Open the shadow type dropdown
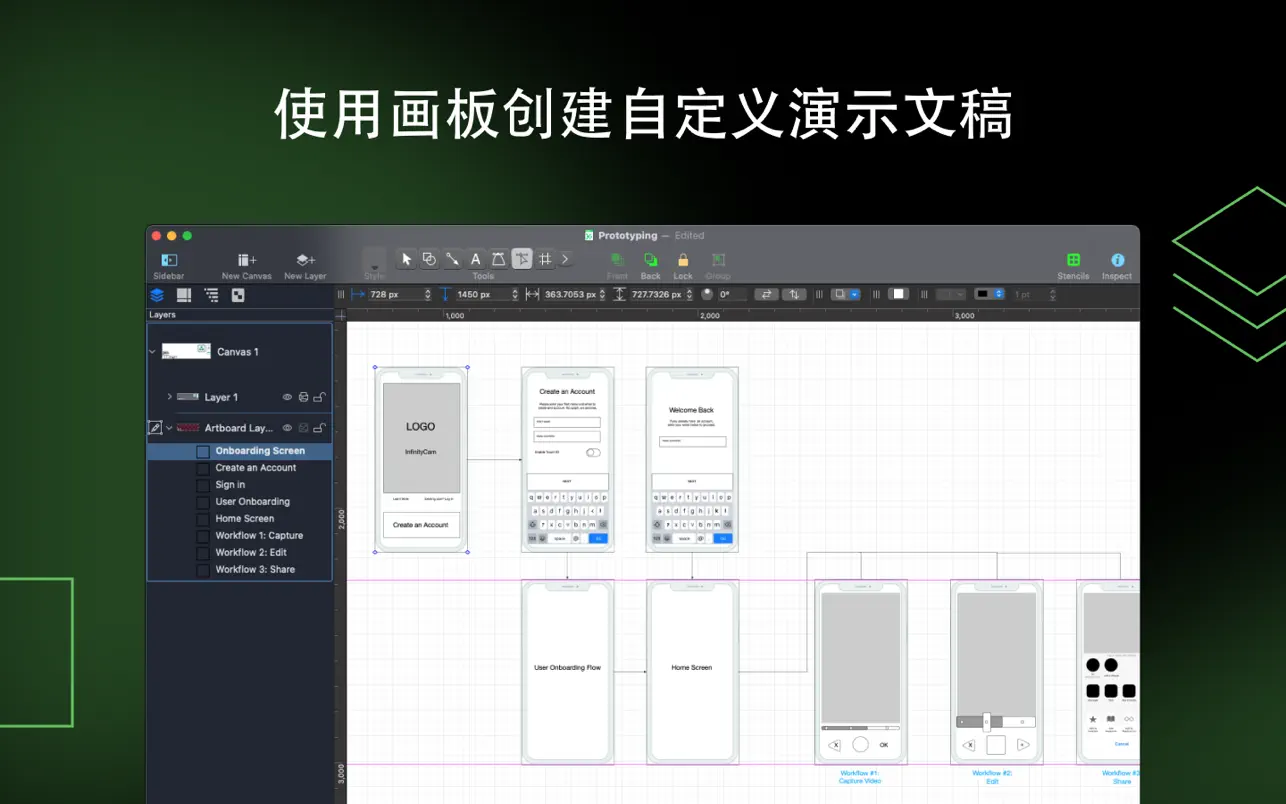The image size is (1286, 804). pyautogui.click(x=847, y=295)
